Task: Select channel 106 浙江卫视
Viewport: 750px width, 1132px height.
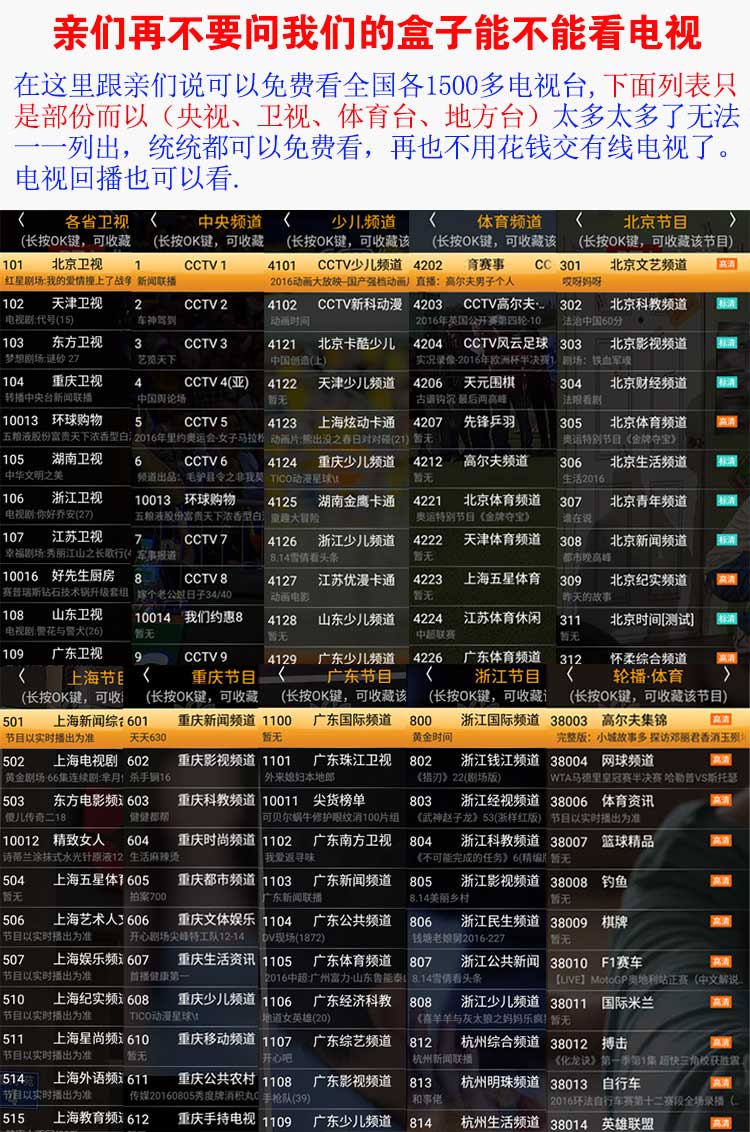Action: pos(66,505)
